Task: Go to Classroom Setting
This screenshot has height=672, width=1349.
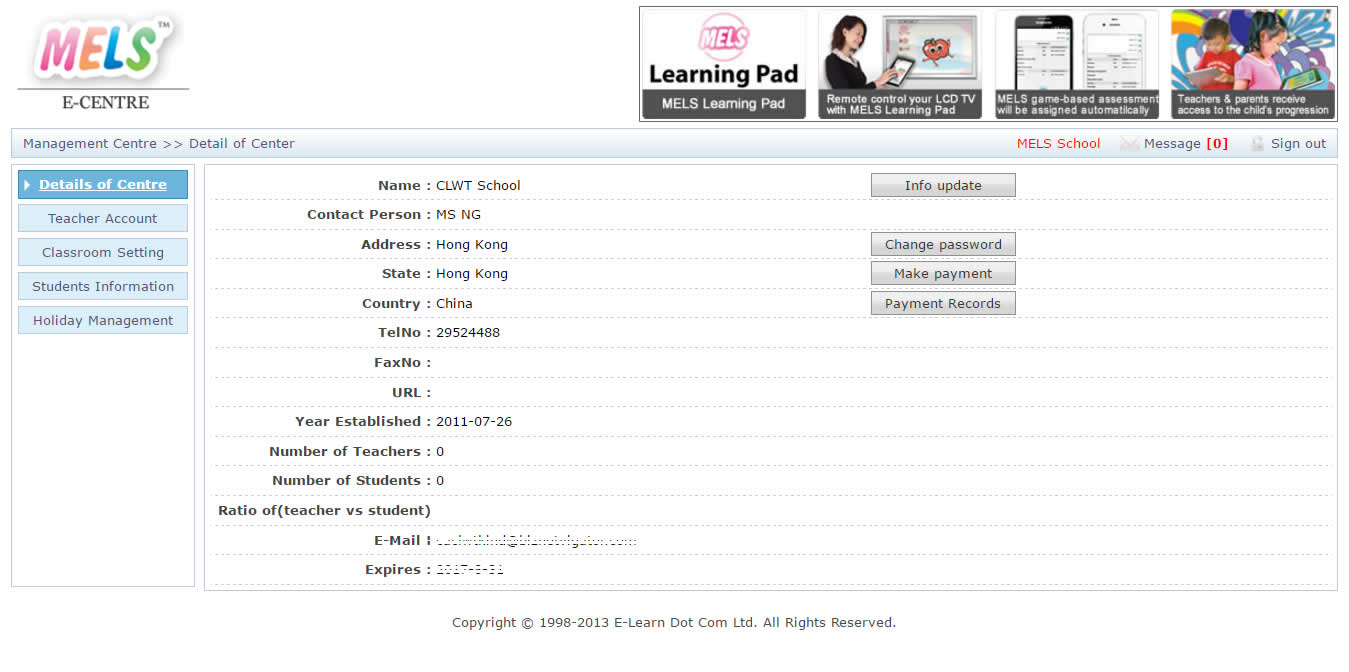Action: [103, 253]
